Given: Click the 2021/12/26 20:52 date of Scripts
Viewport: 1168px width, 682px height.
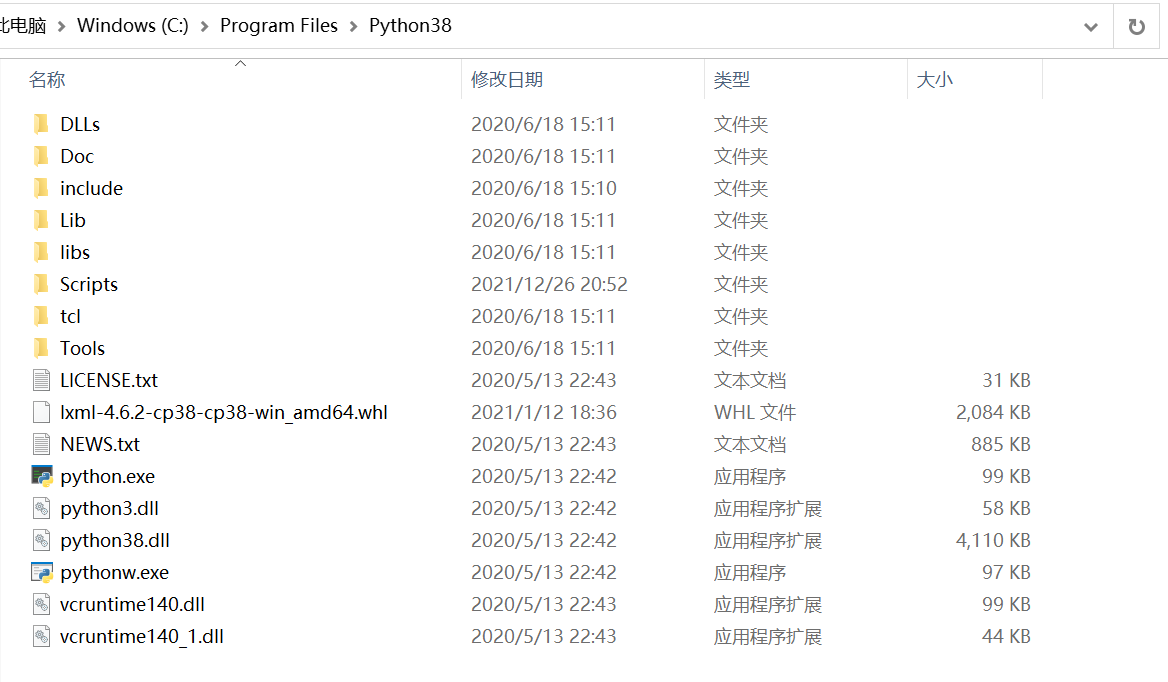Looking at the screenshot, I should 549,284.
